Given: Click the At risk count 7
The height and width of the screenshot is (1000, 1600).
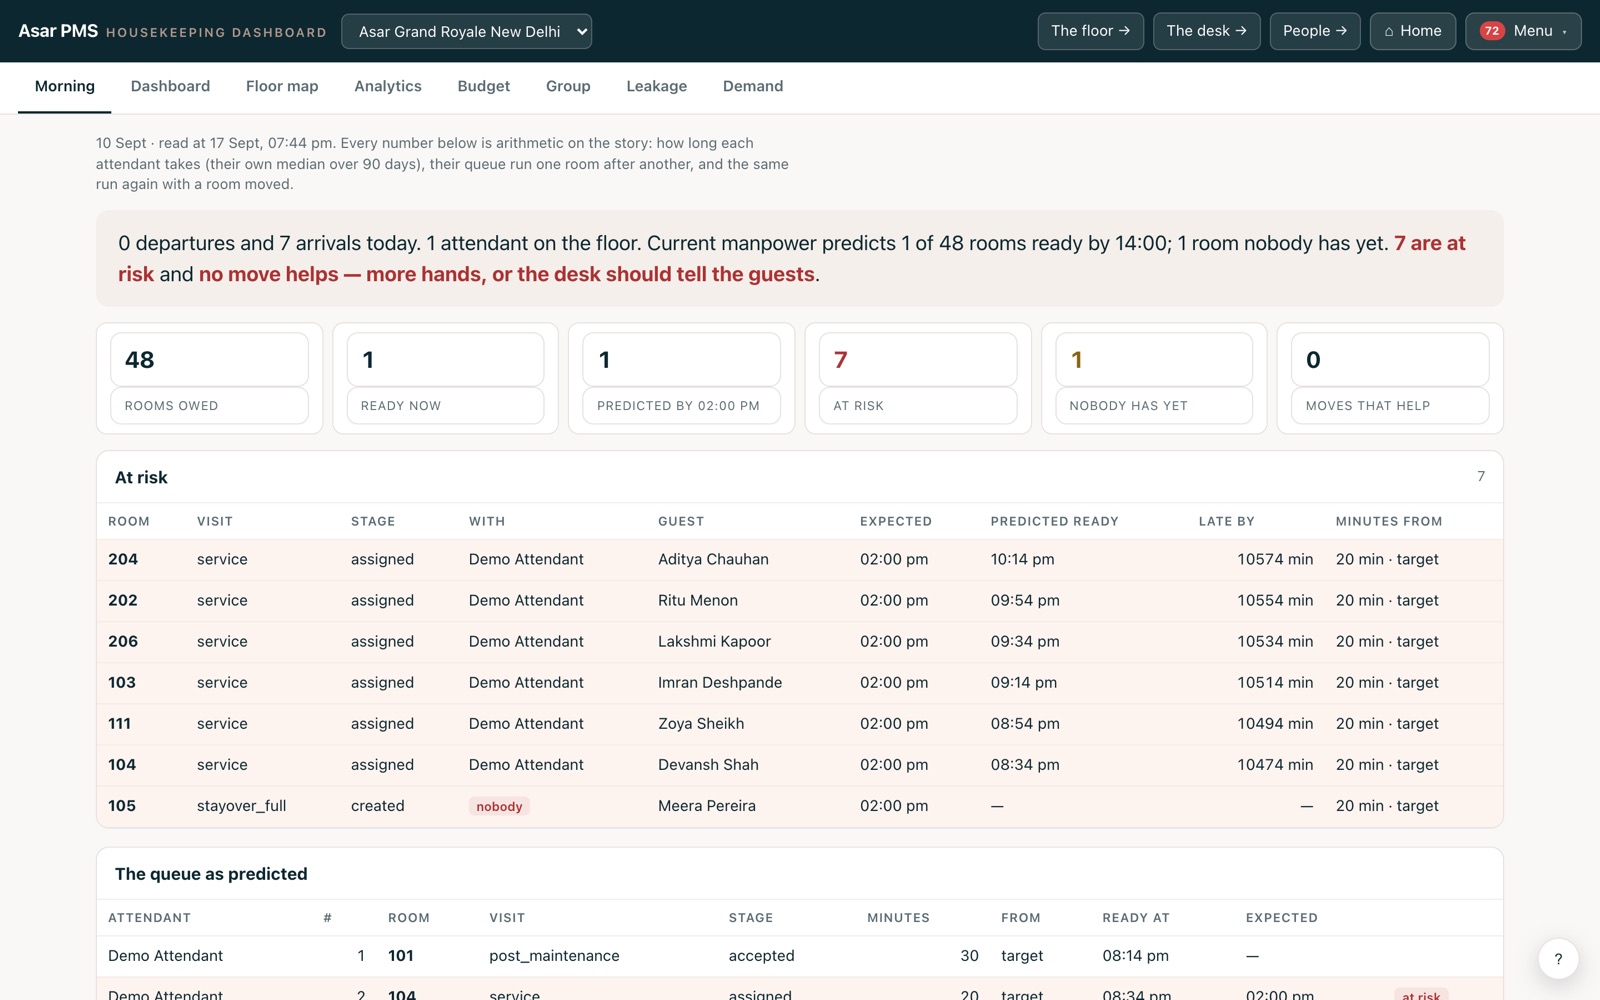Looking at the screenshot, I should coord(1481,476).
